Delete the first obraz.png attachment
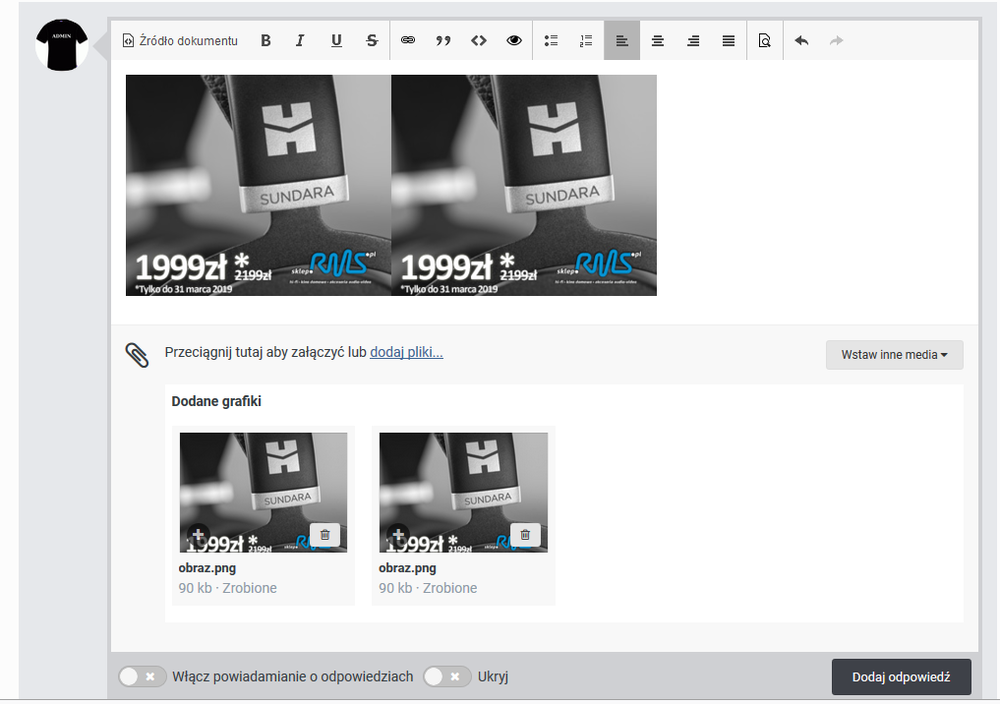1000x704 pixels. tap(324, 535)
